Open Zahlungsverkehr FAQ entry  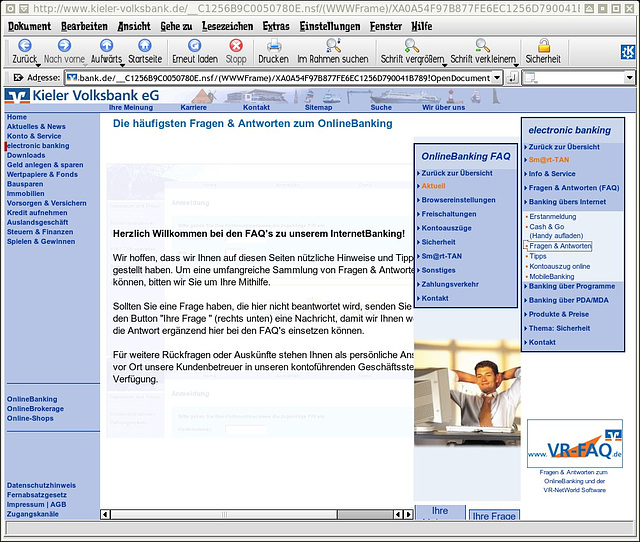tap(450, 284)
